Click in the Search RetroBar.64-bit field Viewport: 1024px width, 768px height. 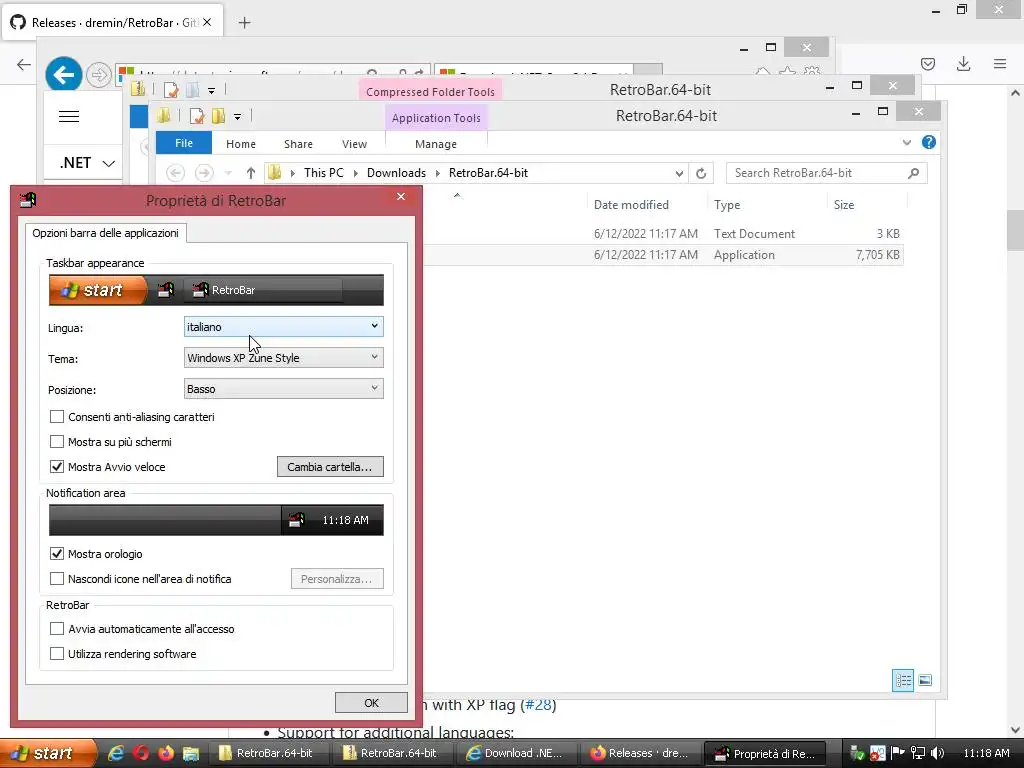click(826, 173)
